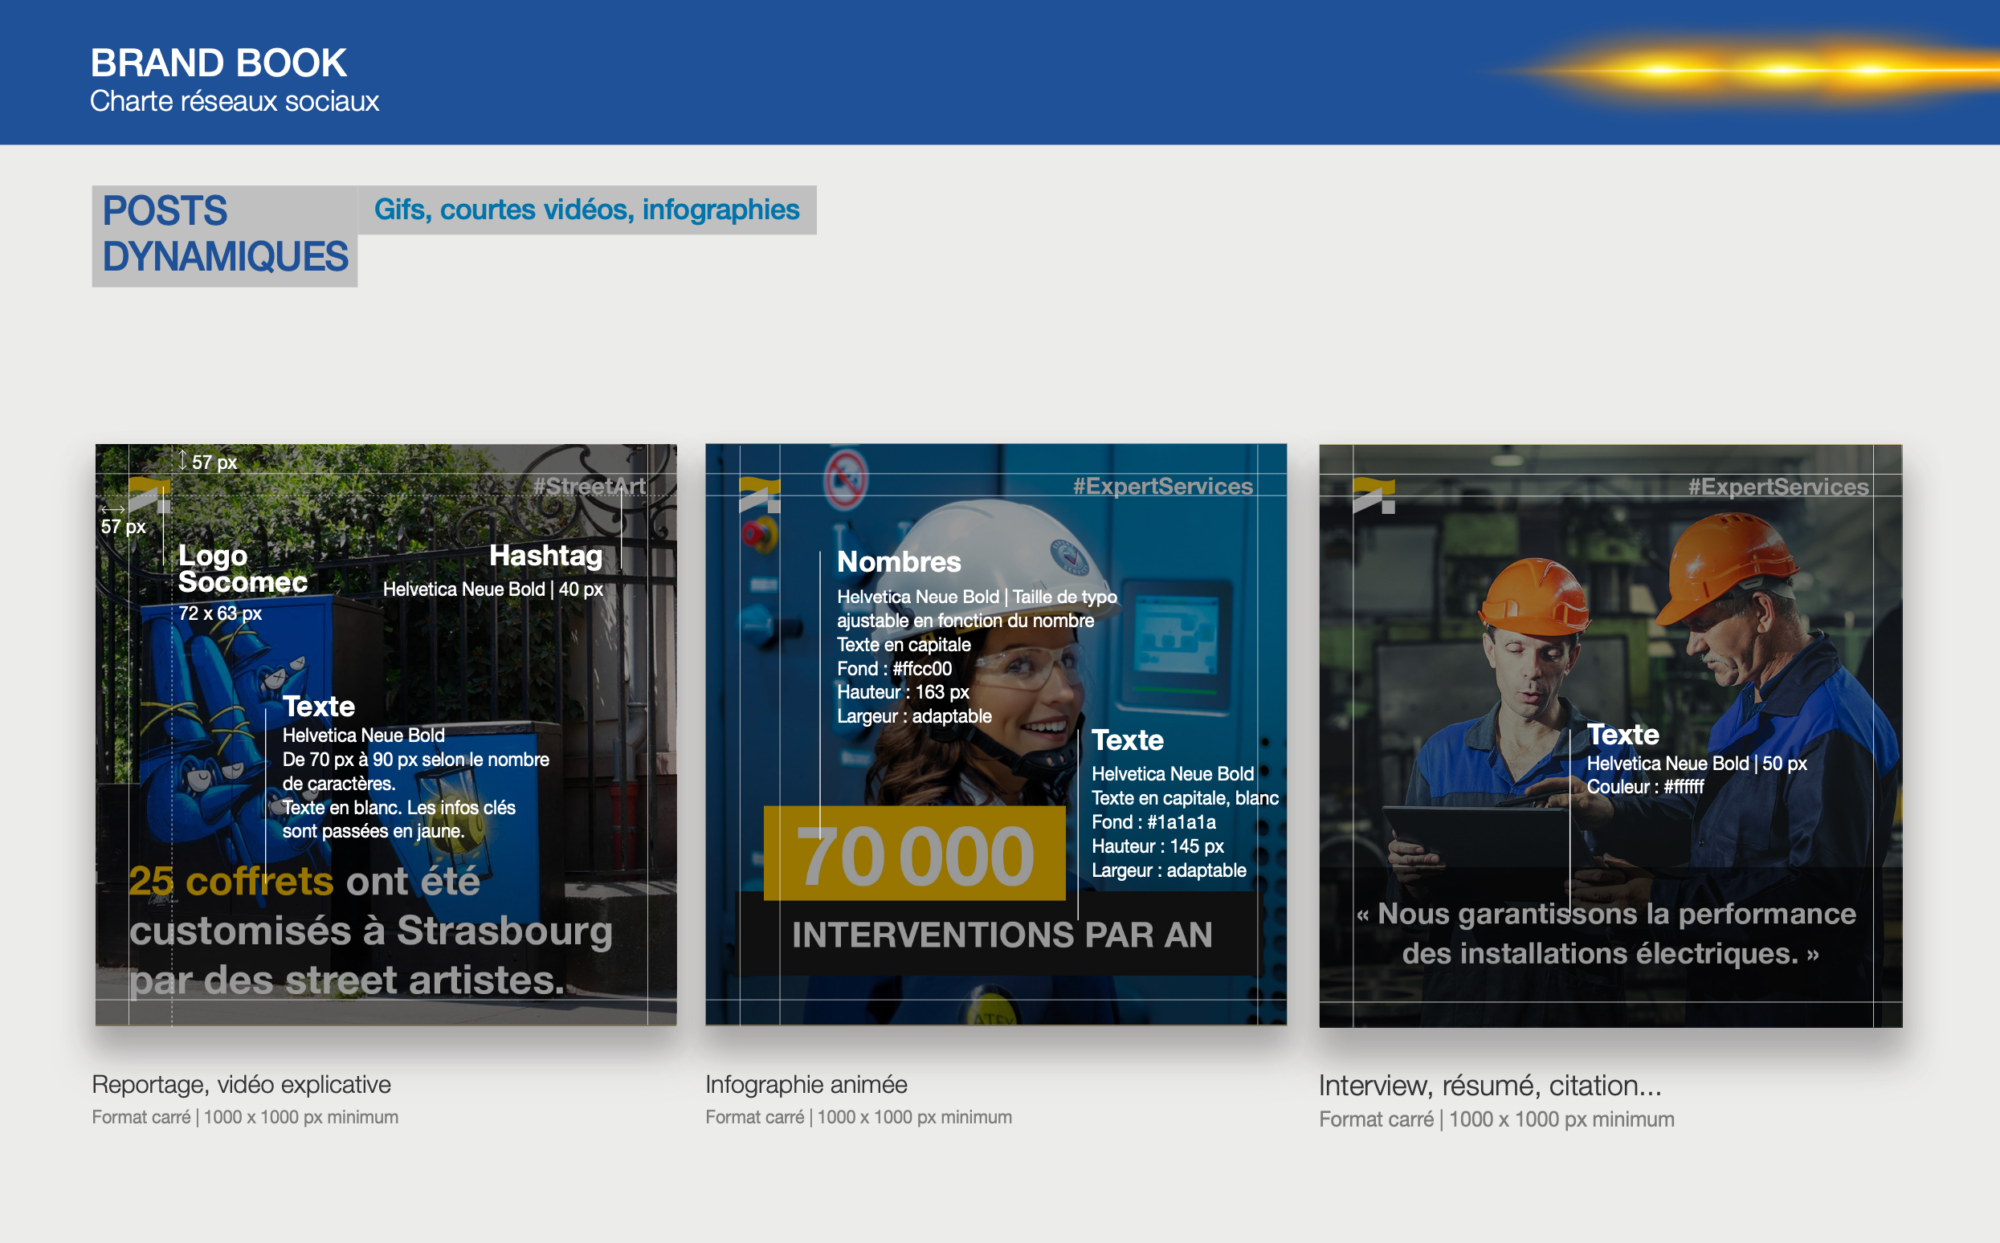Click the yellow 70 000 number block
The image size is (2000, 1243).
(x=914, y=855)
